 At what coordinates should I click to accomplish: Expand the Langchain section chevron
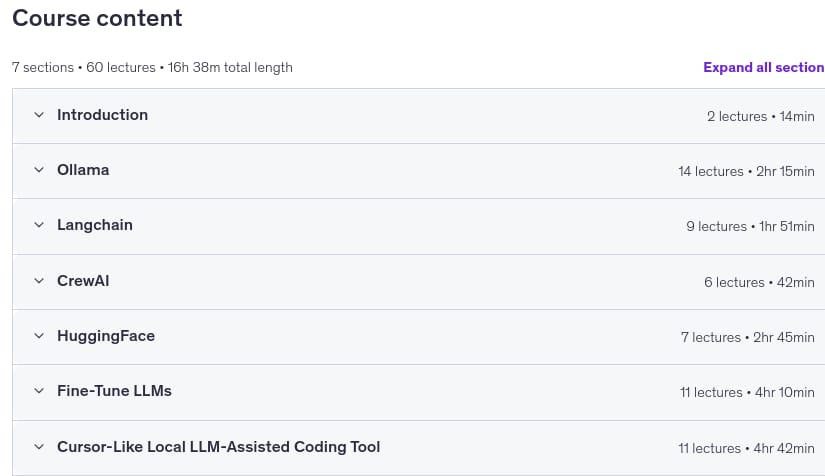click(x=39, y=225)
